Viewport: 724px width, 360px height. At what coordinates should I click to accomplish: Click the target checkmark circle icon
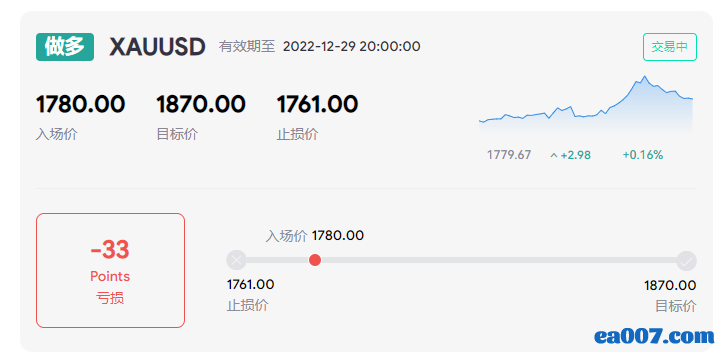tap(687, 261)
